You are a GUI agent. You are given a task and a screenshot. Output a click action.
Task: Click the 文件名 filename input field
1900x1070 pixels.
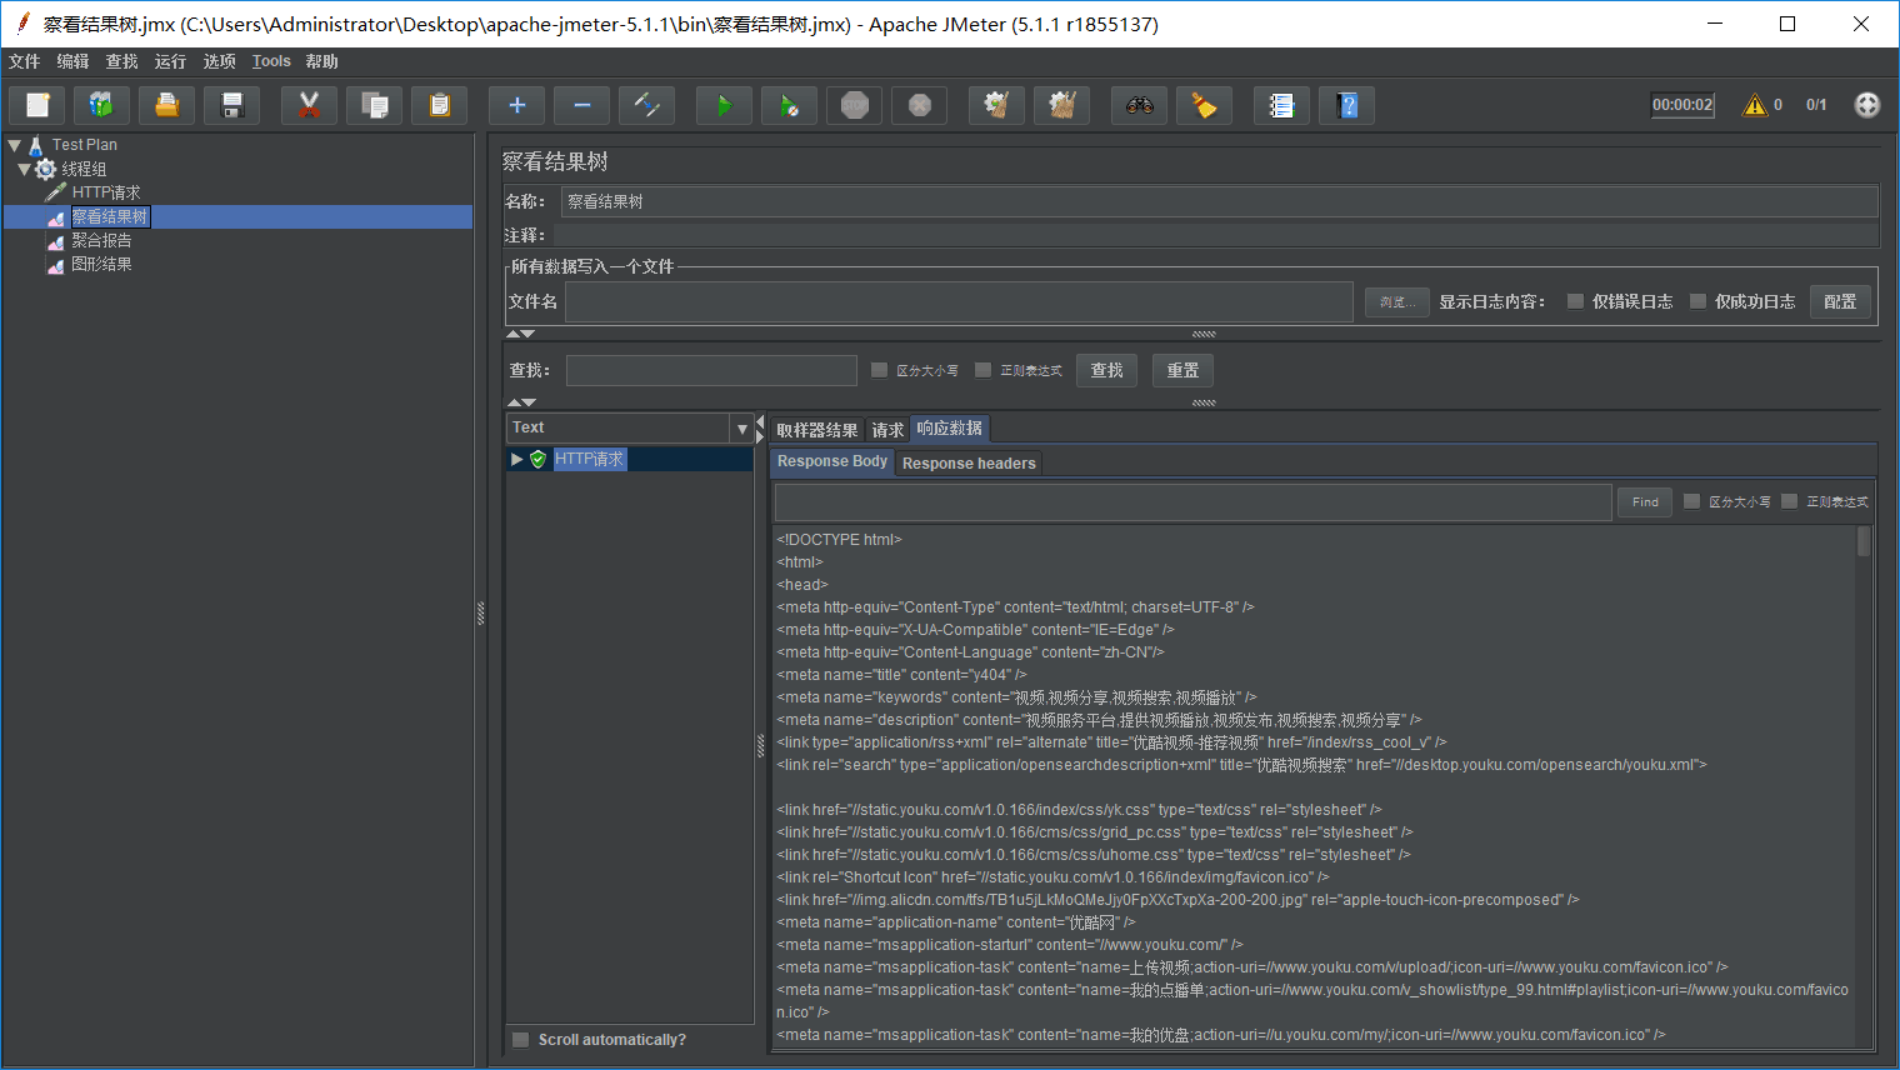(959, 302)
